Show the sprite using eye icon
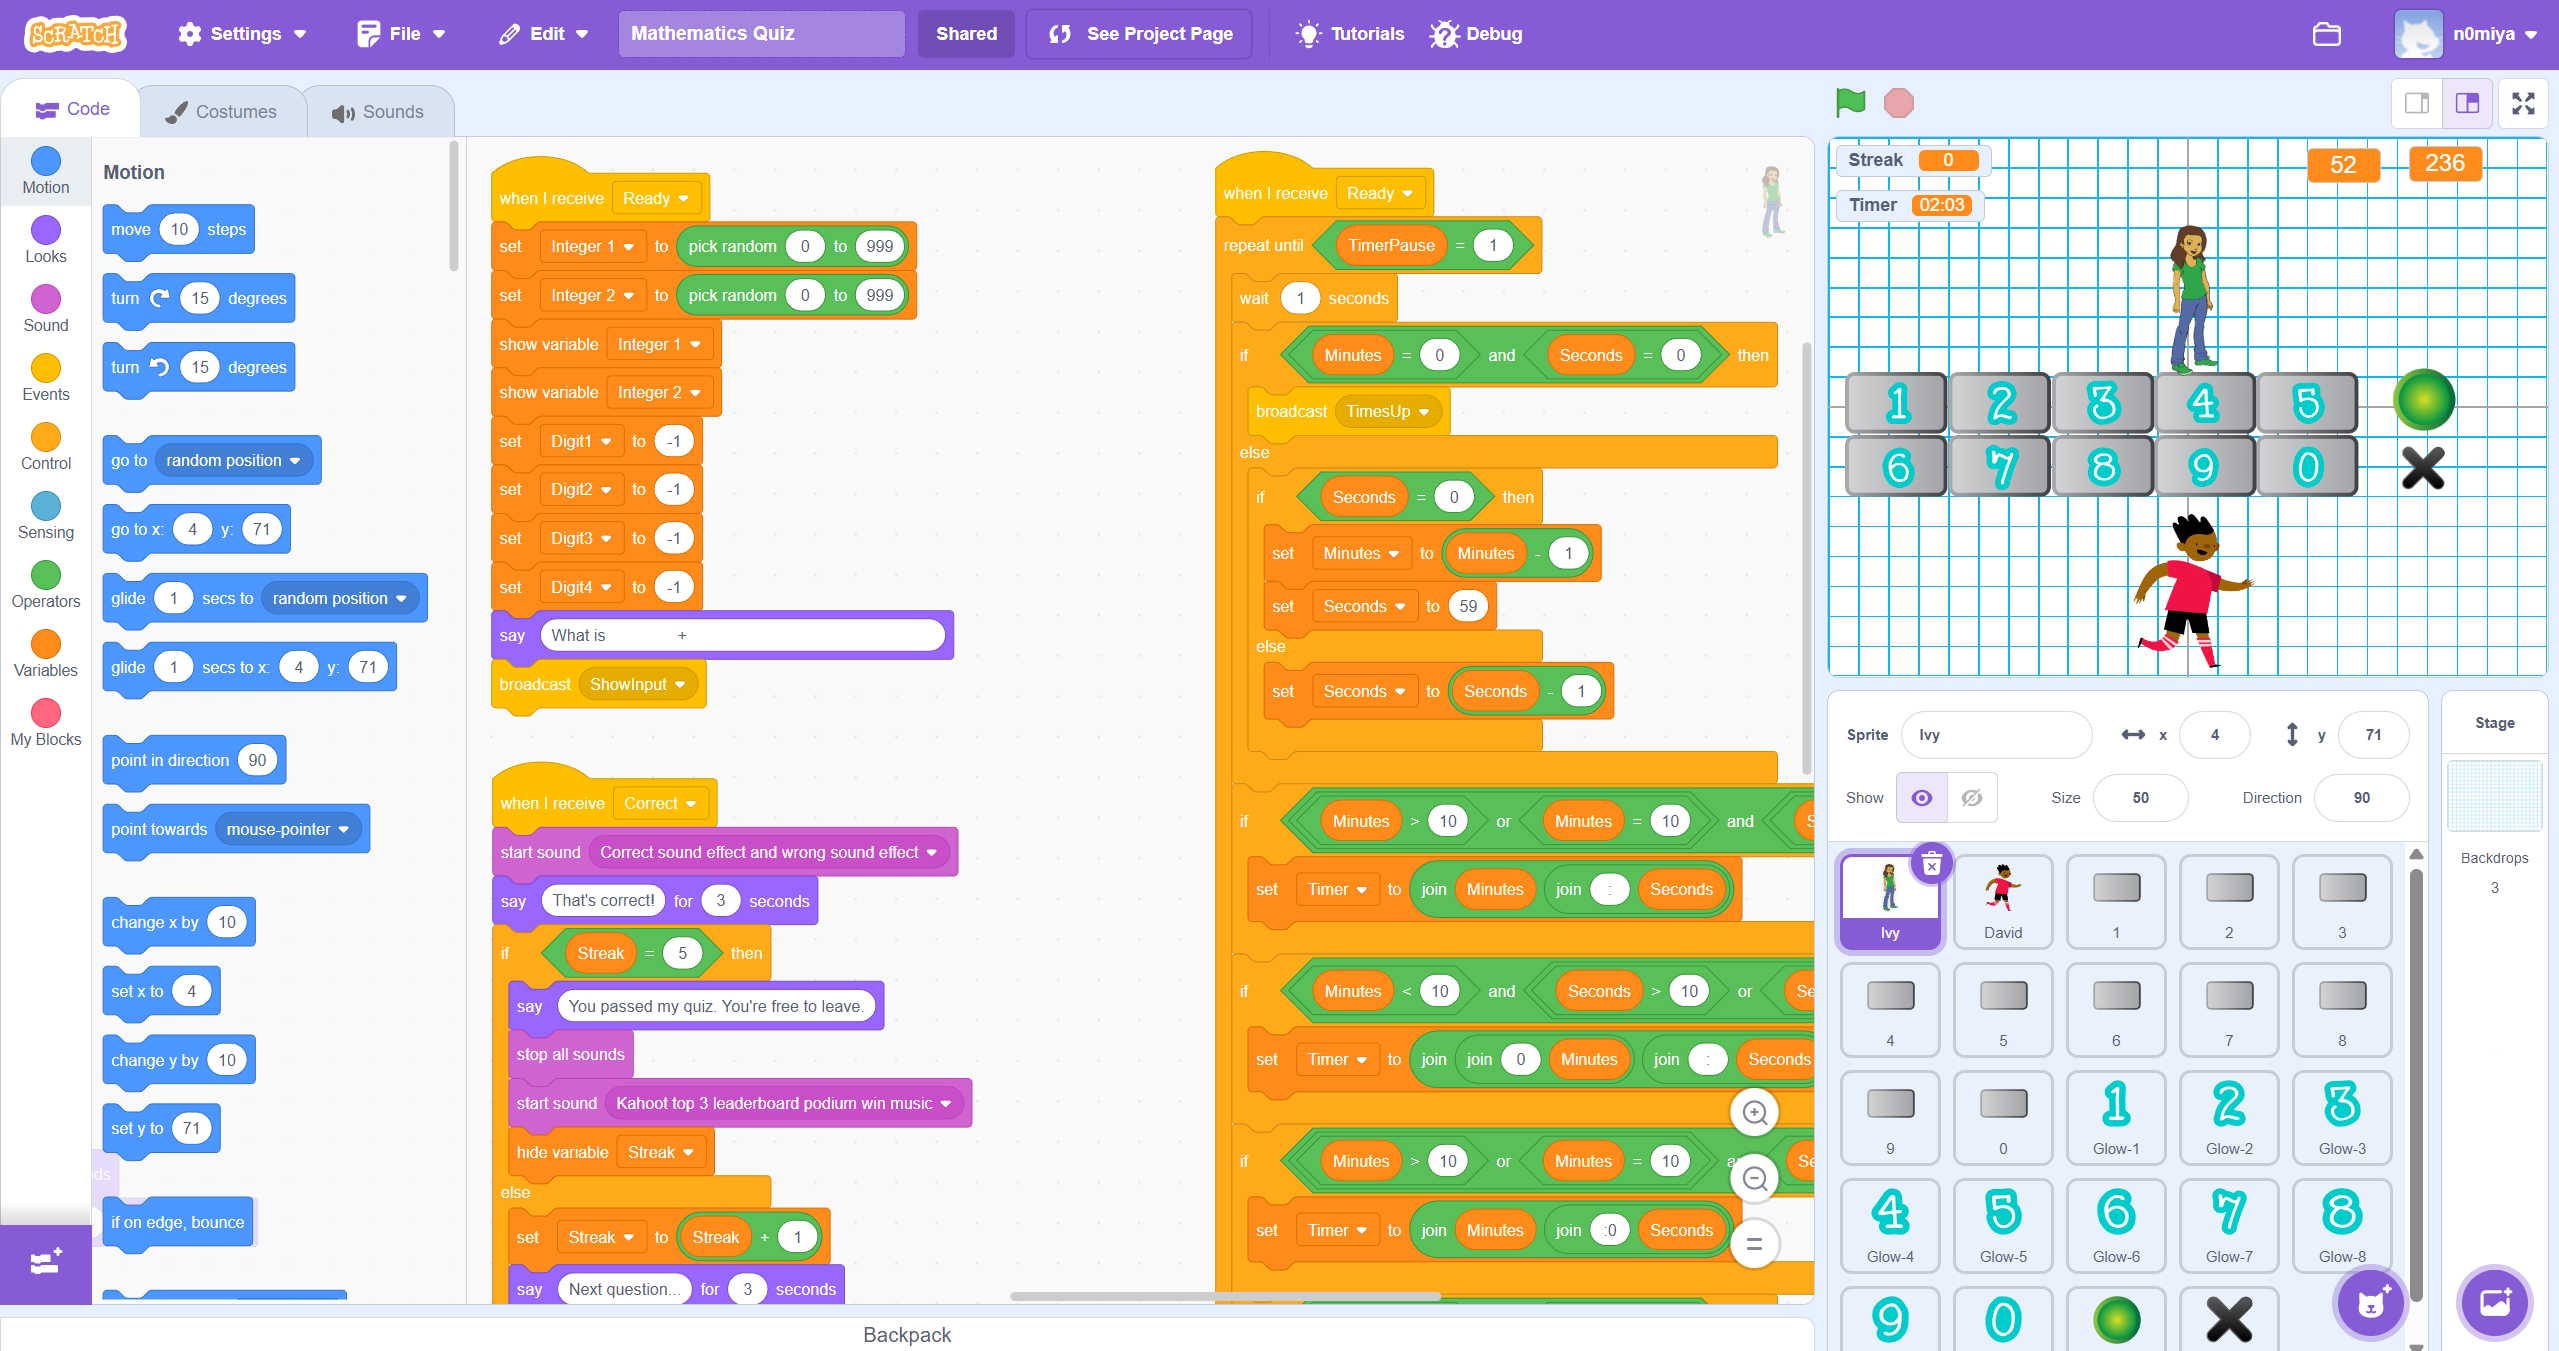Viewport: 2559px width, 1351px height. coord(1921,798)
